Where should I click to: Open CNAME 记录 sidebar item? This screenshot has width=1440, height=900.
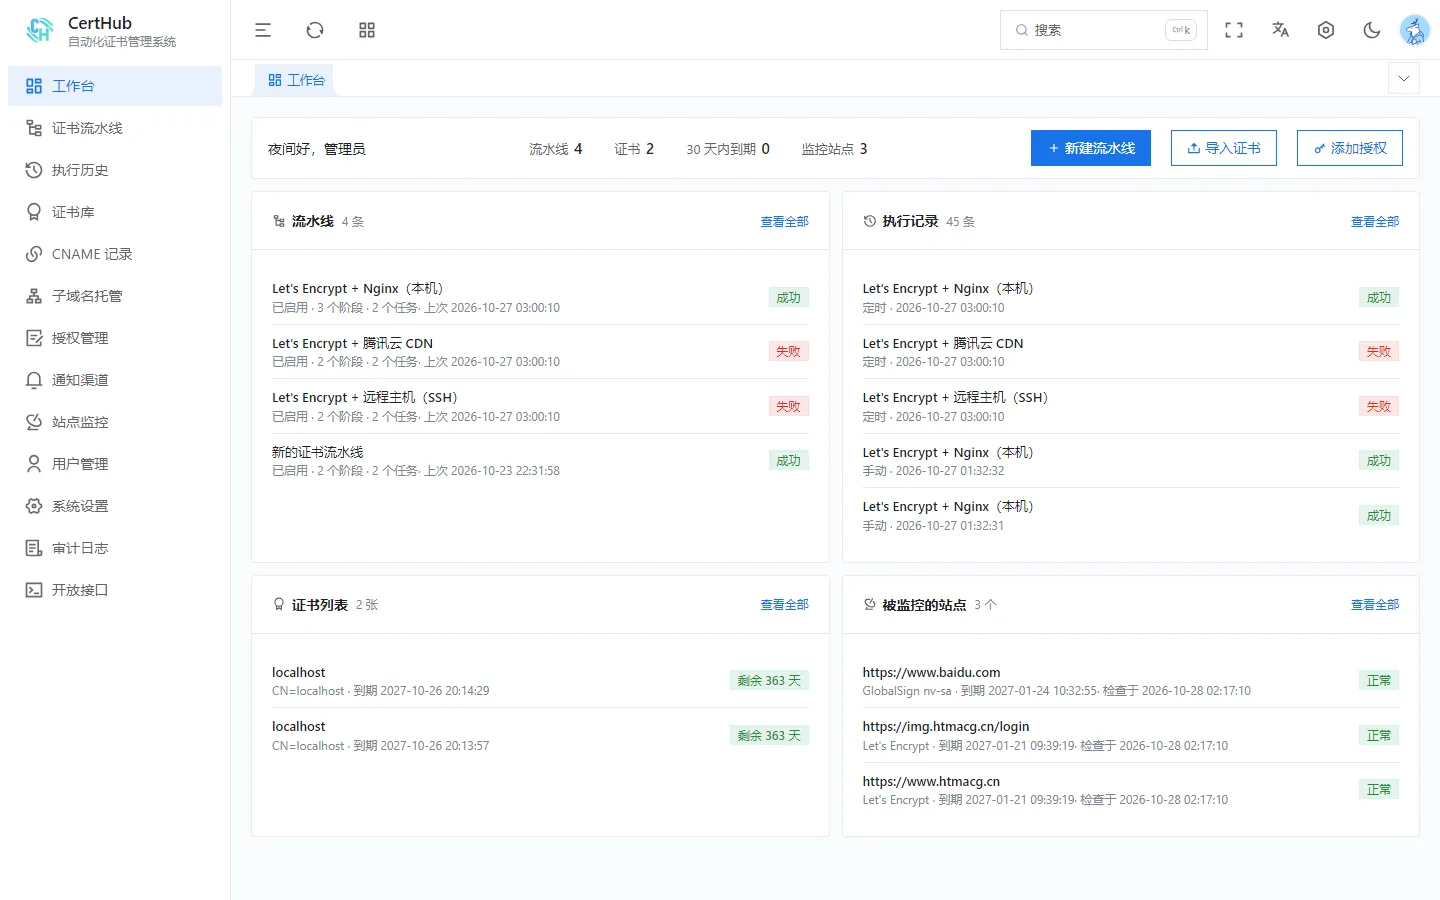click(x=115, y=254)
